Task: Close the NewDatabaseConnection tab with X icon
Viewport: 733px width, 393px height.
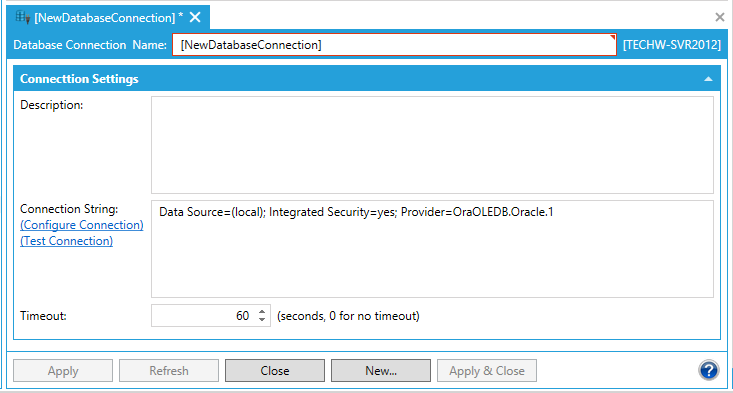Action: pos(195,18)
